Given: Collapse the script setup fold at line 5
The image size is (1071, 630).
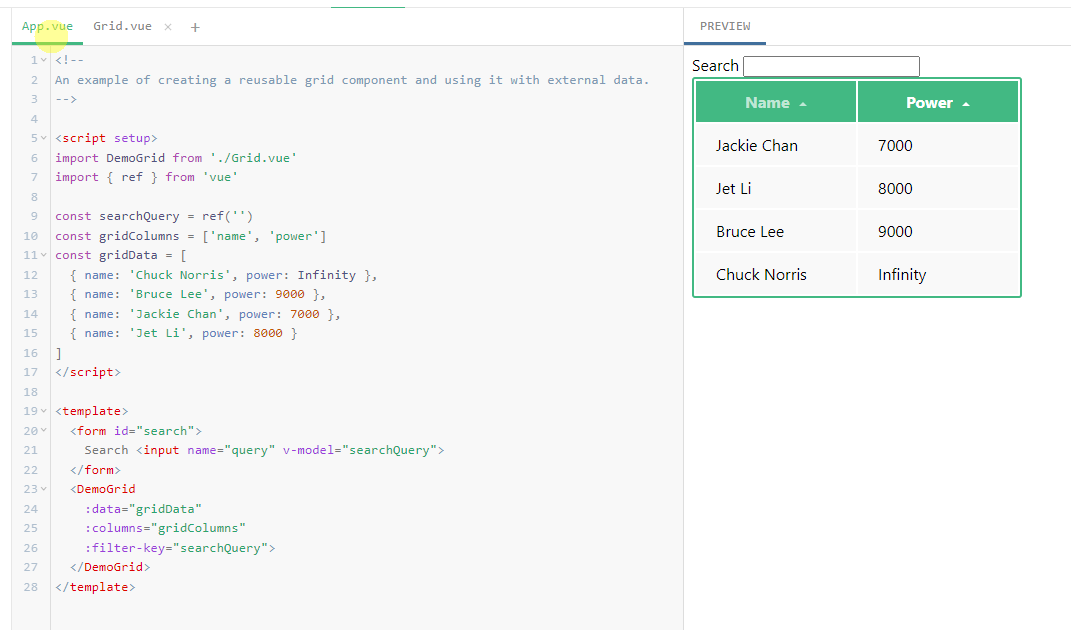Looking at the screenshot, I should [44, 138].
